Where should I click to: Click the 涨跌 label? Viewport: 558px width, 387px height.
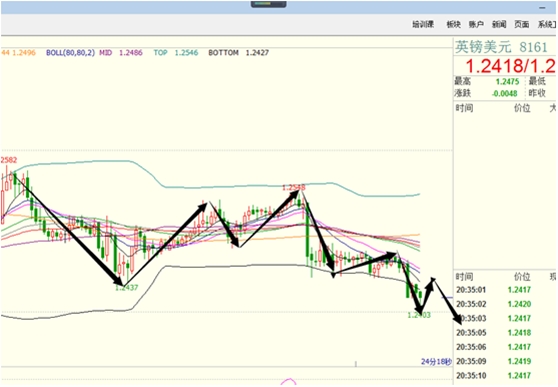[x=463, y=93]
